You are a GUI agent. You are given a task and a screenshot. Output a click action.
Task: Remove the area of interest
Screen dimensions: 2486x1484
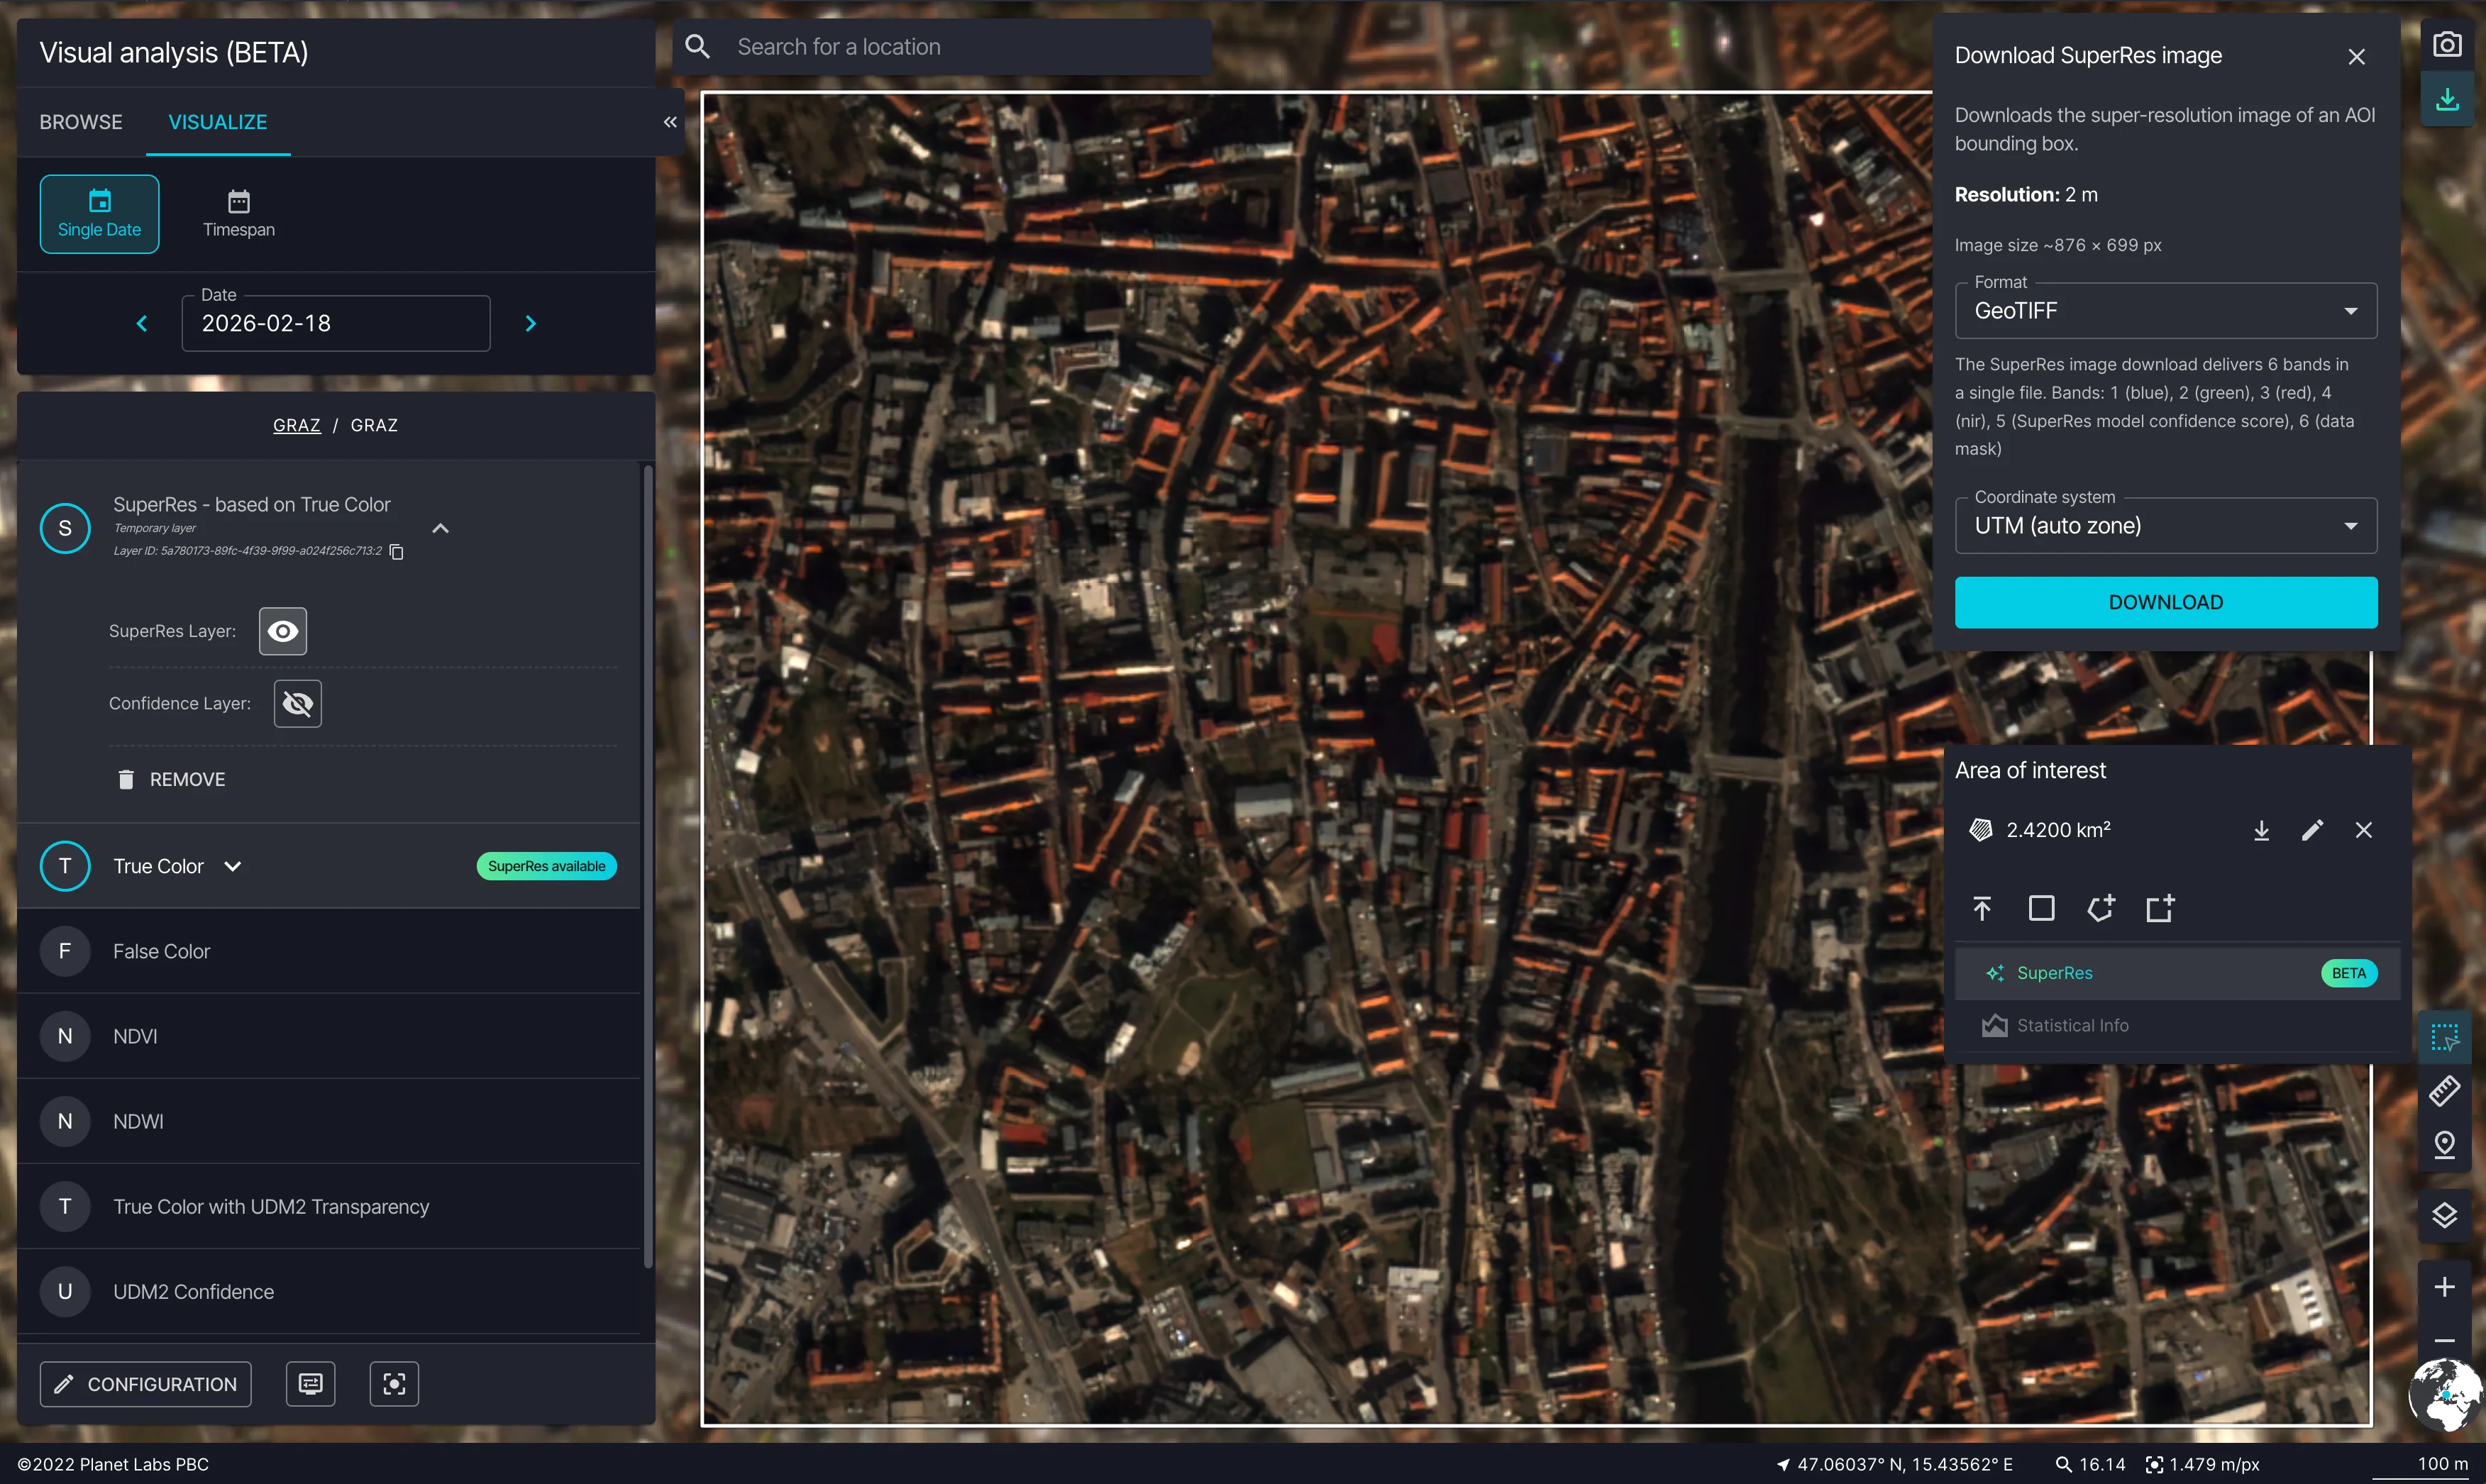click(2363, 830)
